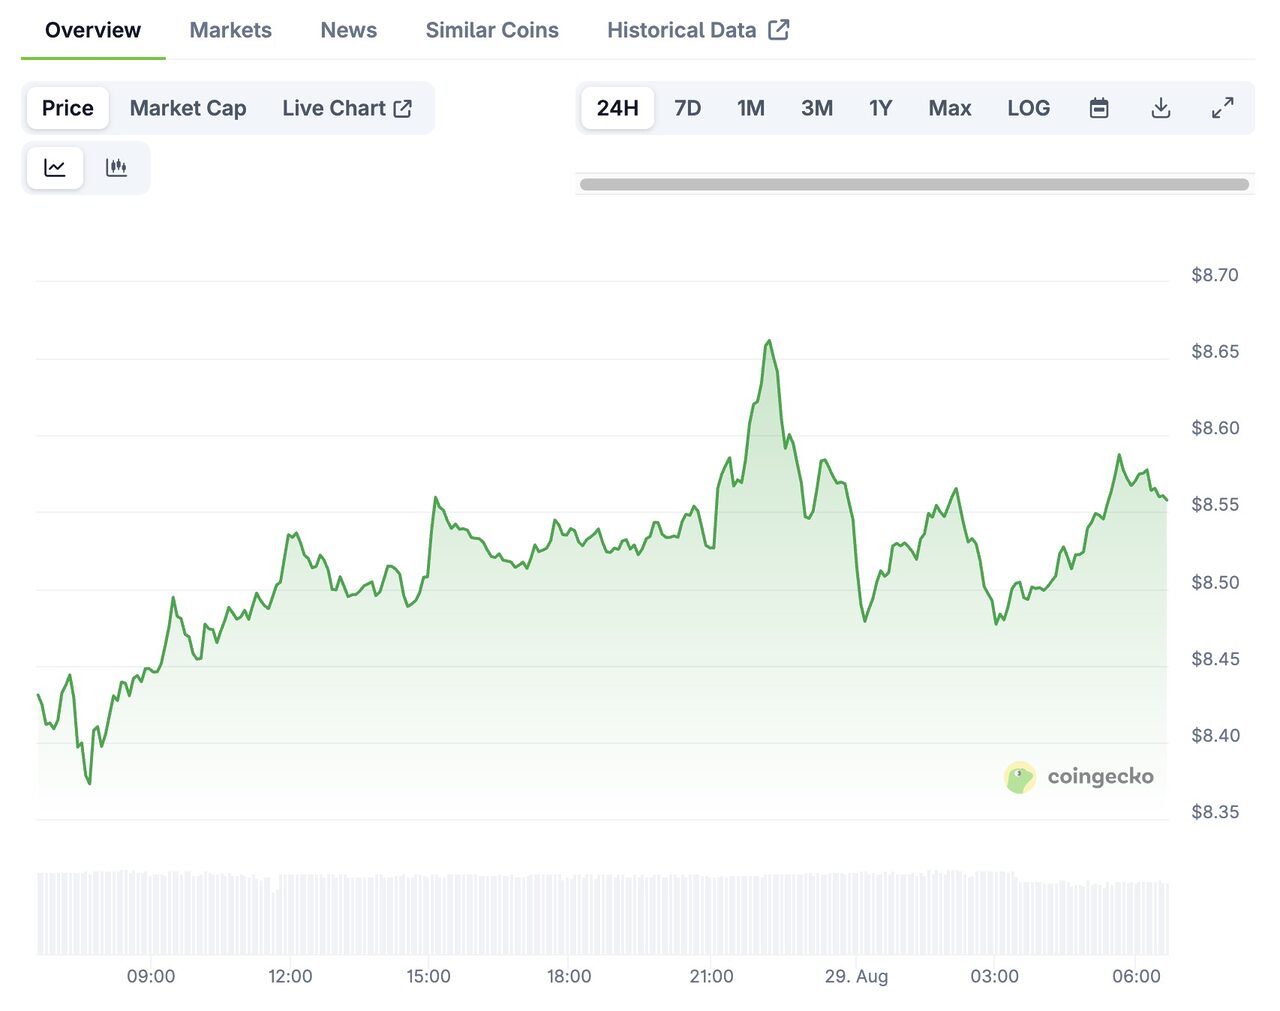Download chart data icon
The width and height of the screenshot is (1280, 1011).
pos(1160,108)
